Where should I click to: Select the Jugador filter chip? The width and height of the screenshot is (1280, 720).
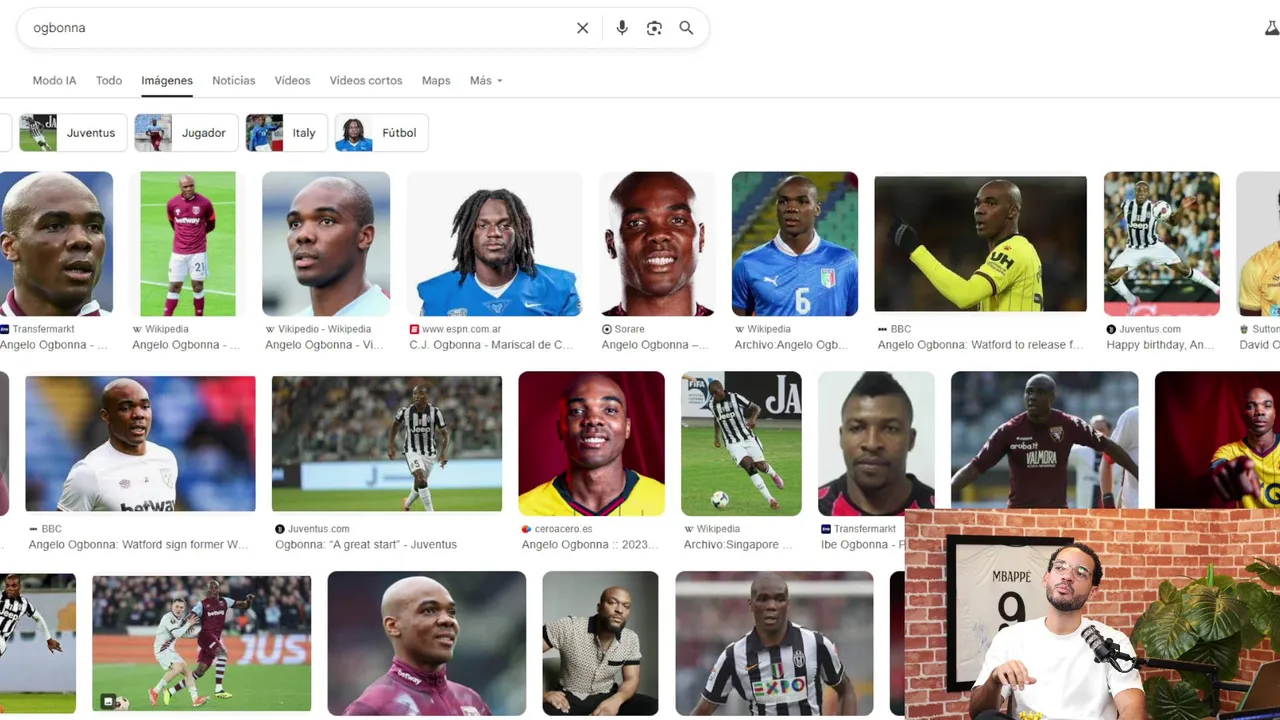186,133
